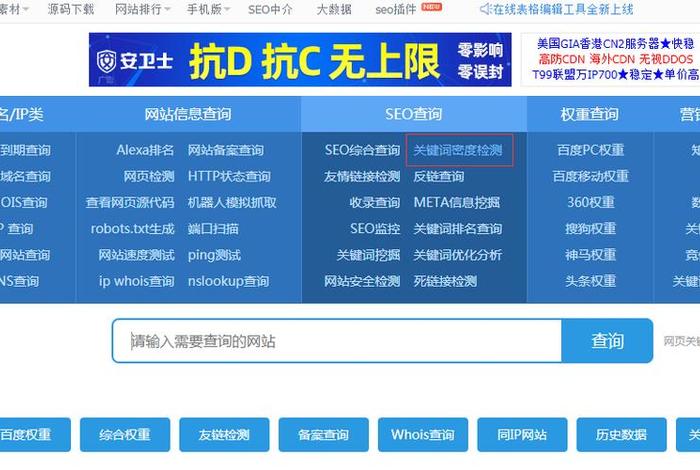Screen dimensions: 700x470
Task: Select the 网站信息查询 tab
Action: click(x=188, y=114)
